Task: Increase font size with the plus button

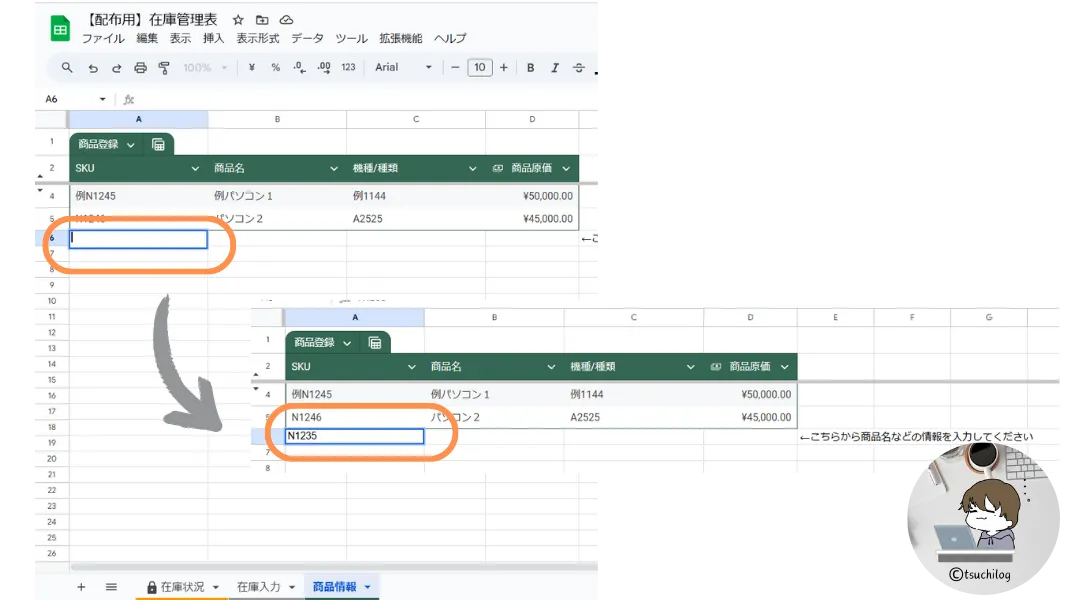Action: 503,68
